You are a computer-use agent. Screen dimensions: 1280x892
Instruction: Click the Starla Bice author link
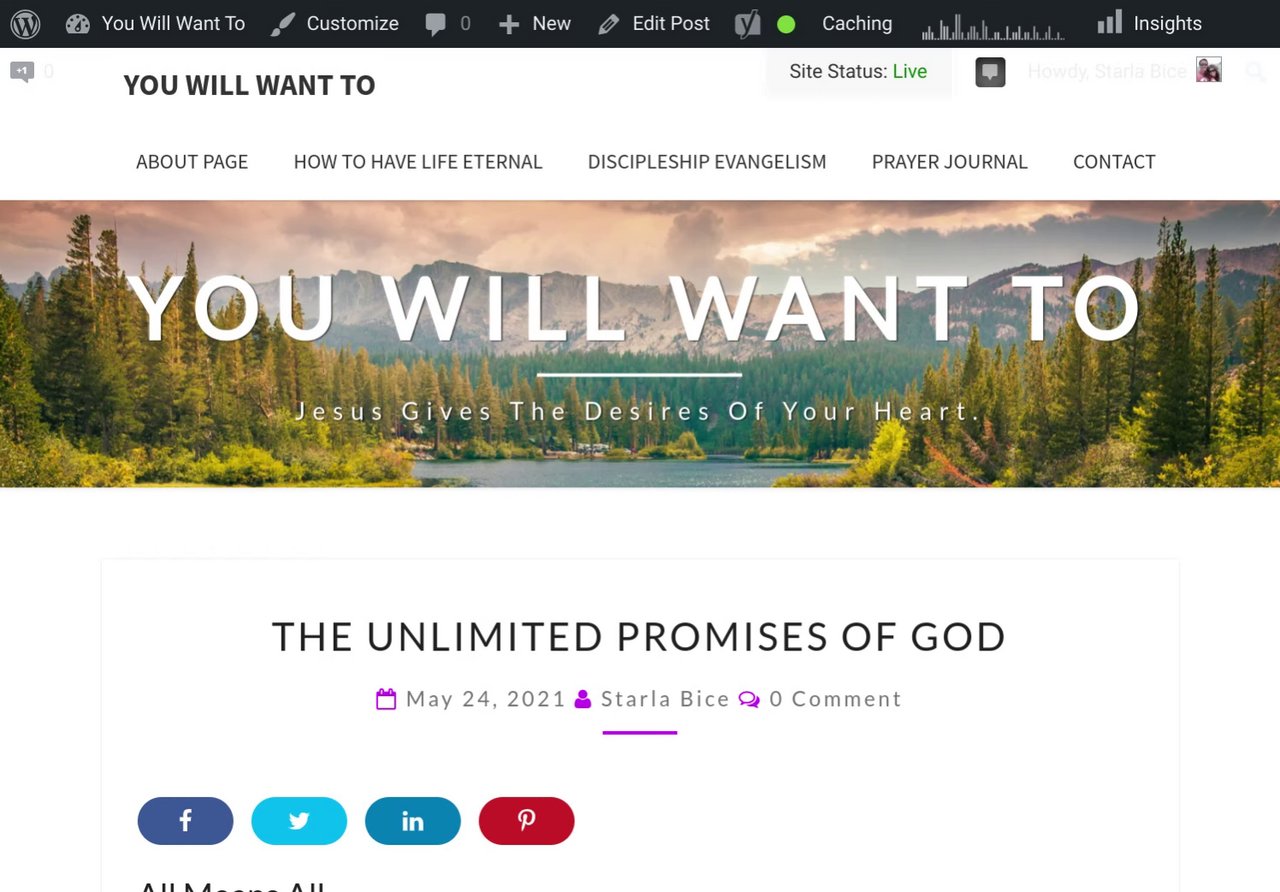665,699
